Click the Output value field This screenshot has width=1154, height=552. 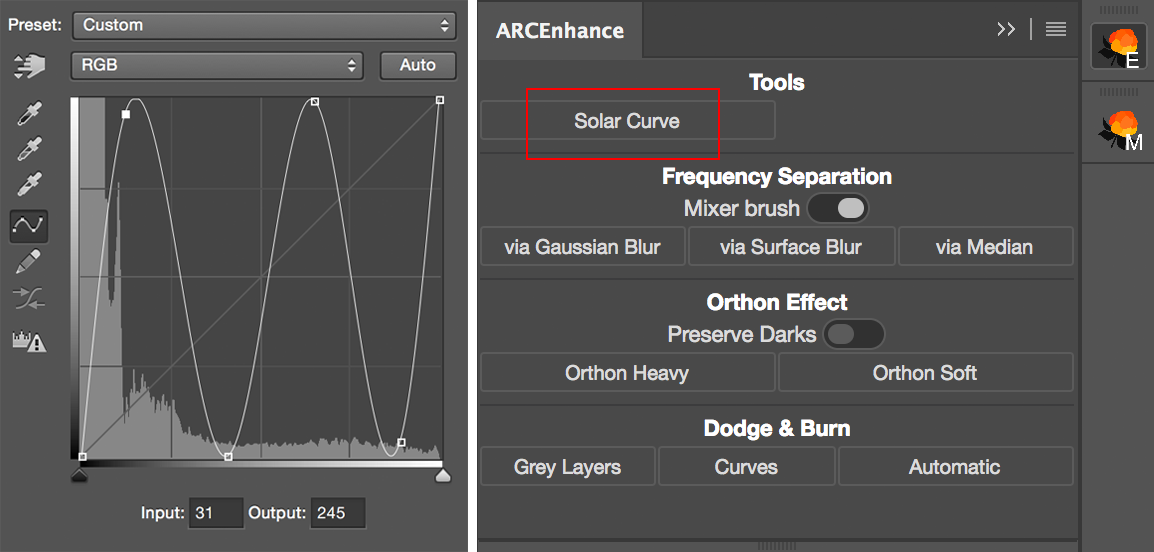coord(337,513)
